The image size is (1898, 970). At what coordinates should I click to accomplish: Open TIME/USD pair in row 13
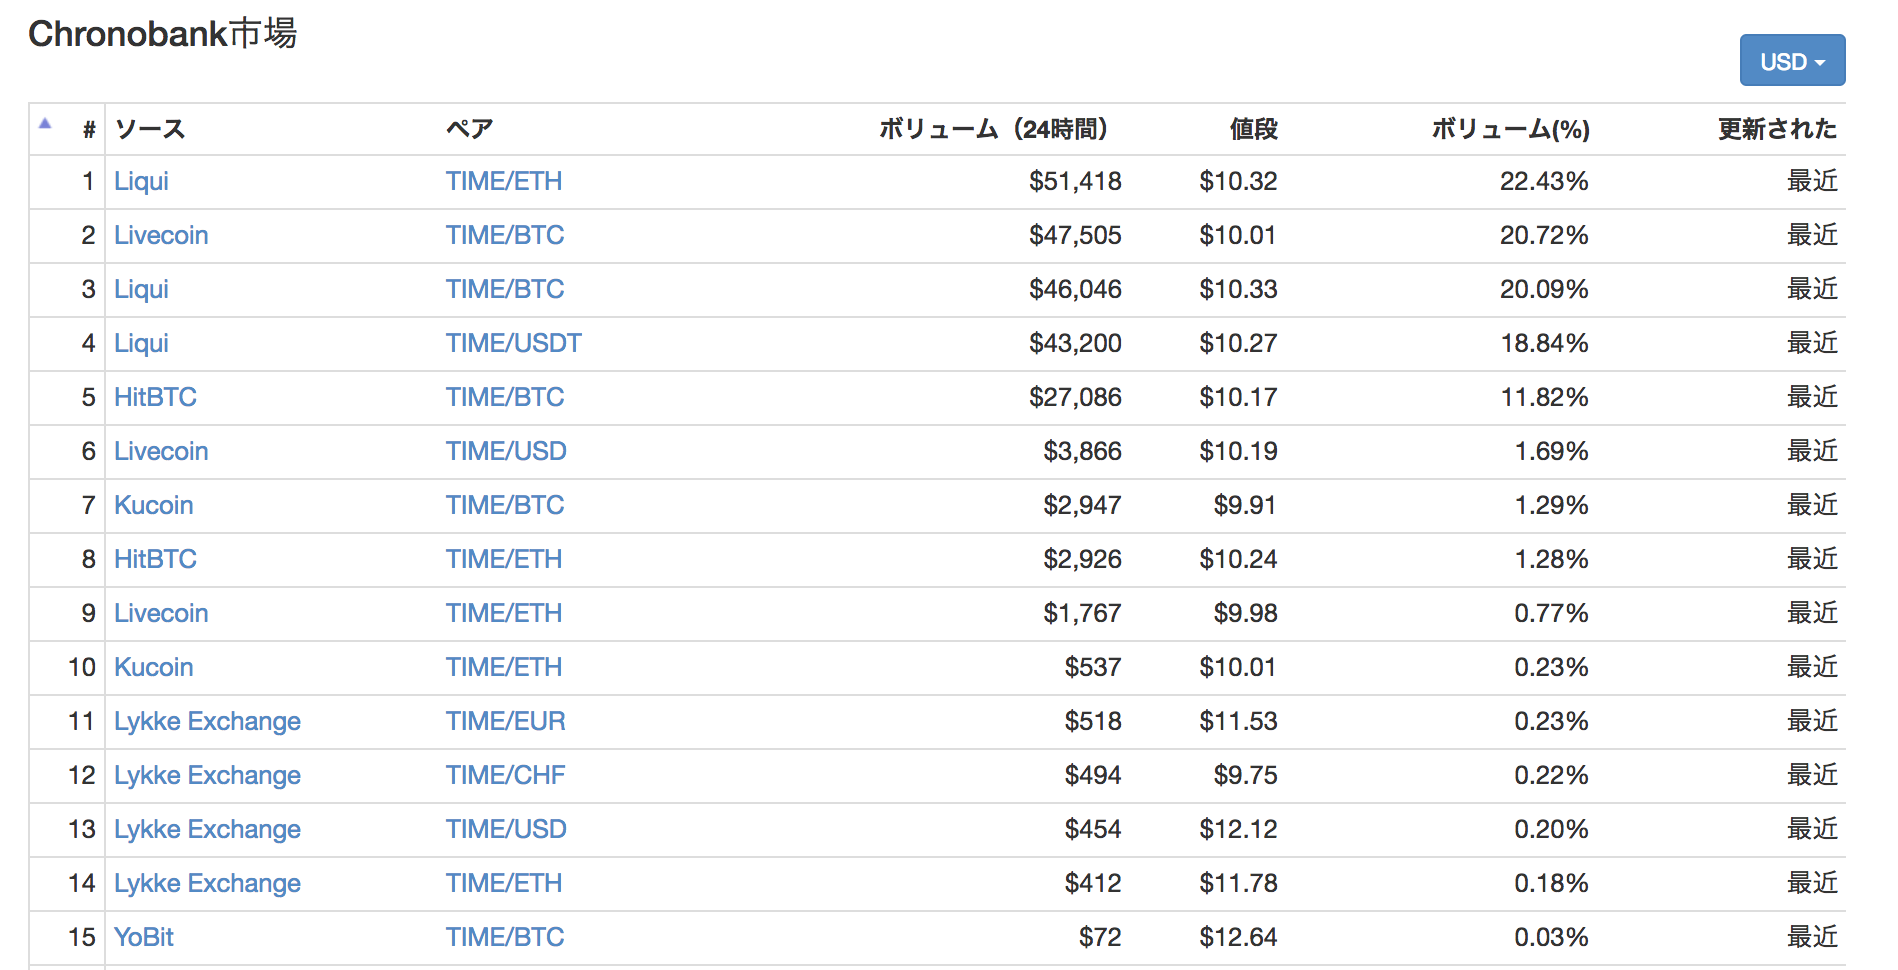tap(506, 829)
